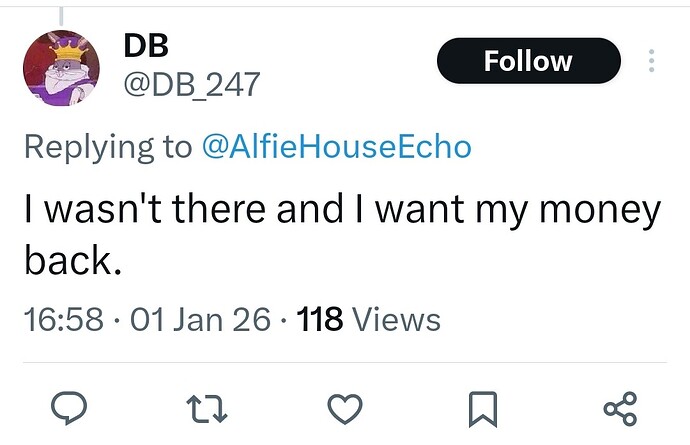Click the word Views

(x=397, y=319)
